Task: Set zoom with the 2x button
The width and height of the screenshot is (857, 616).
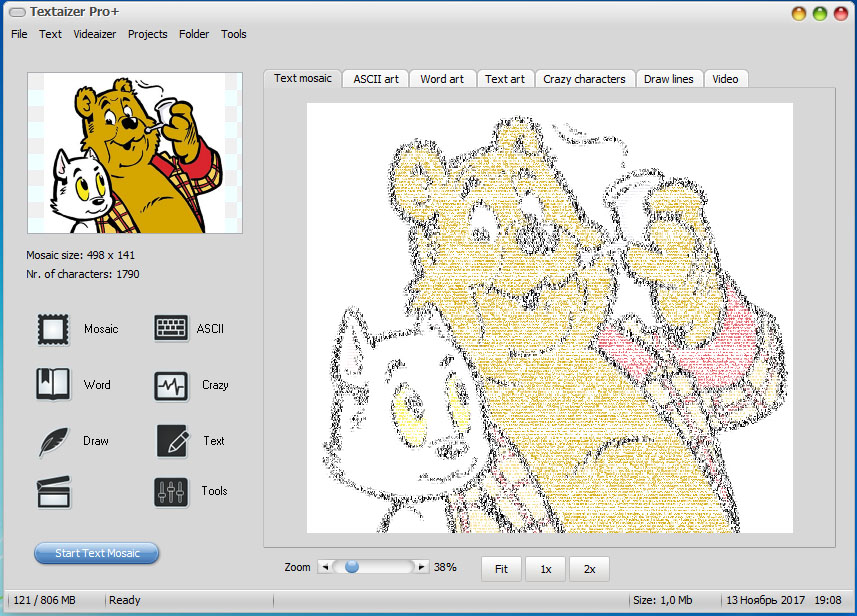Action: [x=589, y=569]
